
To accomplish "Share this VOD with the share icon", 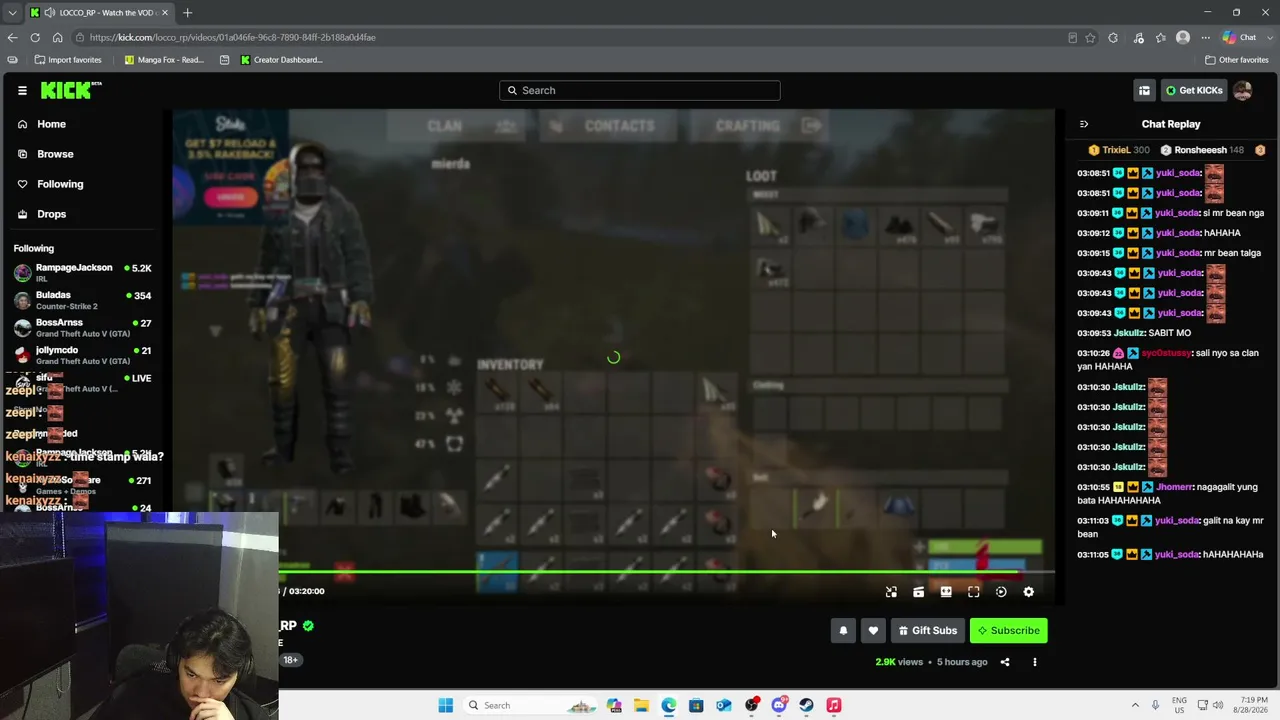I will pyautogui.click(x=1005, y=662).
